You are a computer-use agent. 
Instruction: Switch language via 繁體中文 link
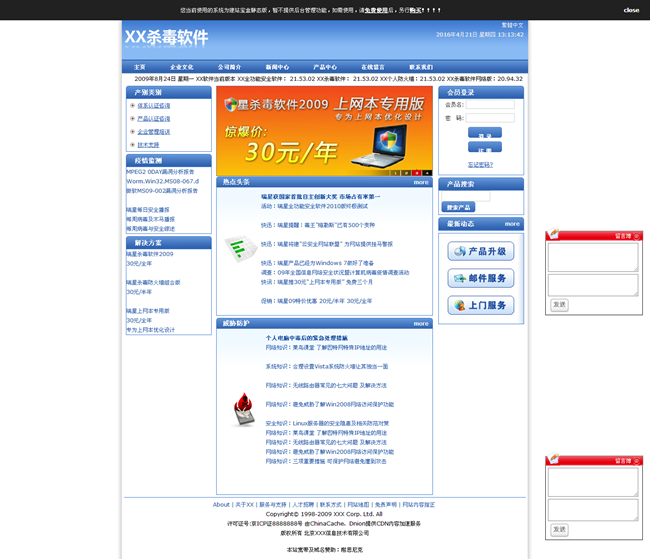point(512,25)
